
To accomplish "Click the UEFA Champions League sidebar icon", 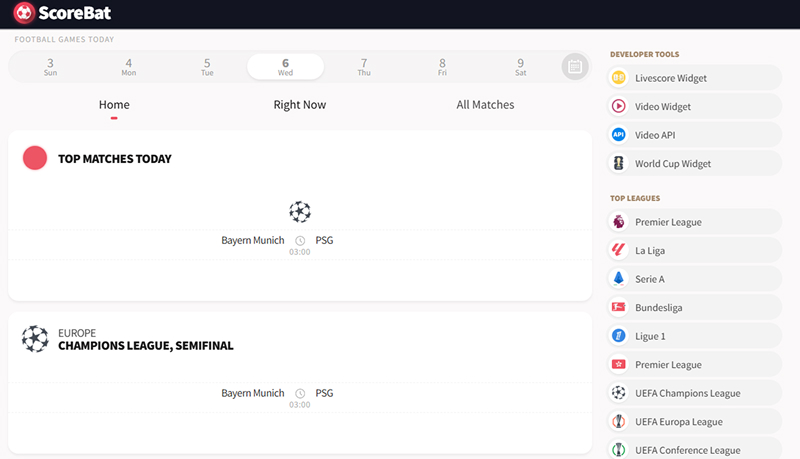I will click(618, 393).
